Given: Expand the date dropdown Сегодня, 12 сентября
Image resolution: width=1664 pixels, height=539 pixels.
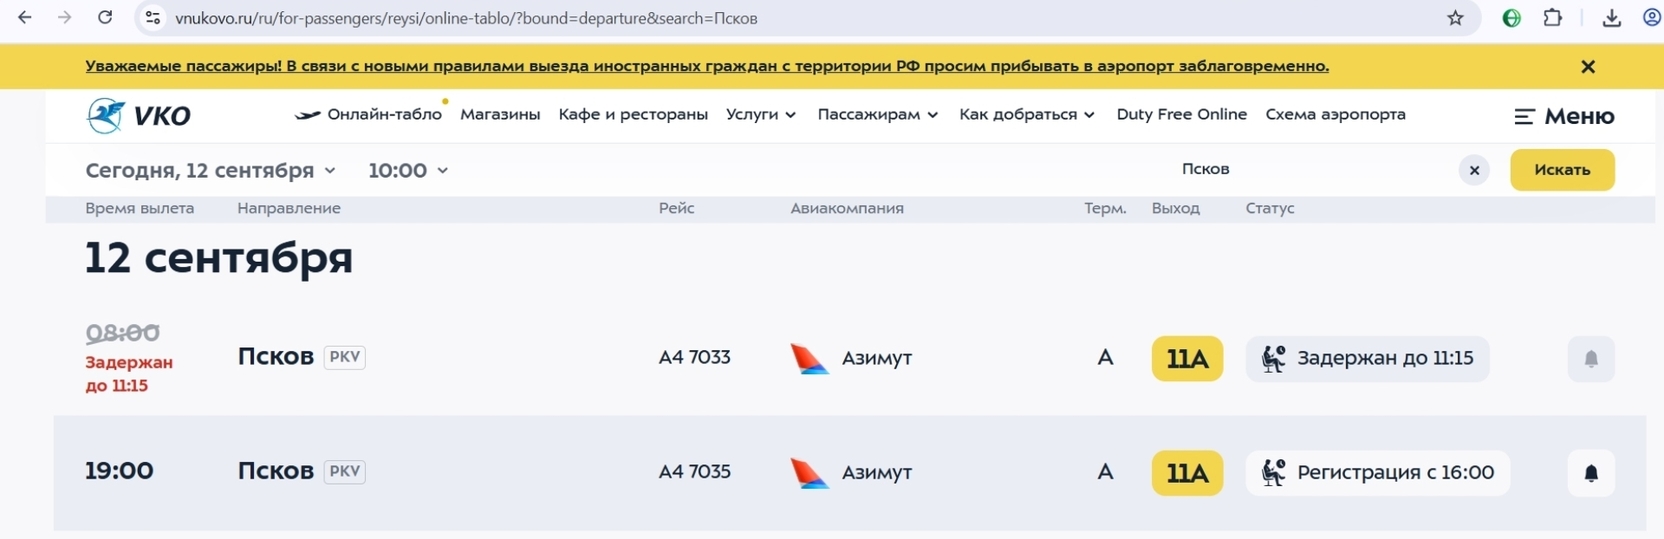Looking at the screenshot, I should (210, 171).
